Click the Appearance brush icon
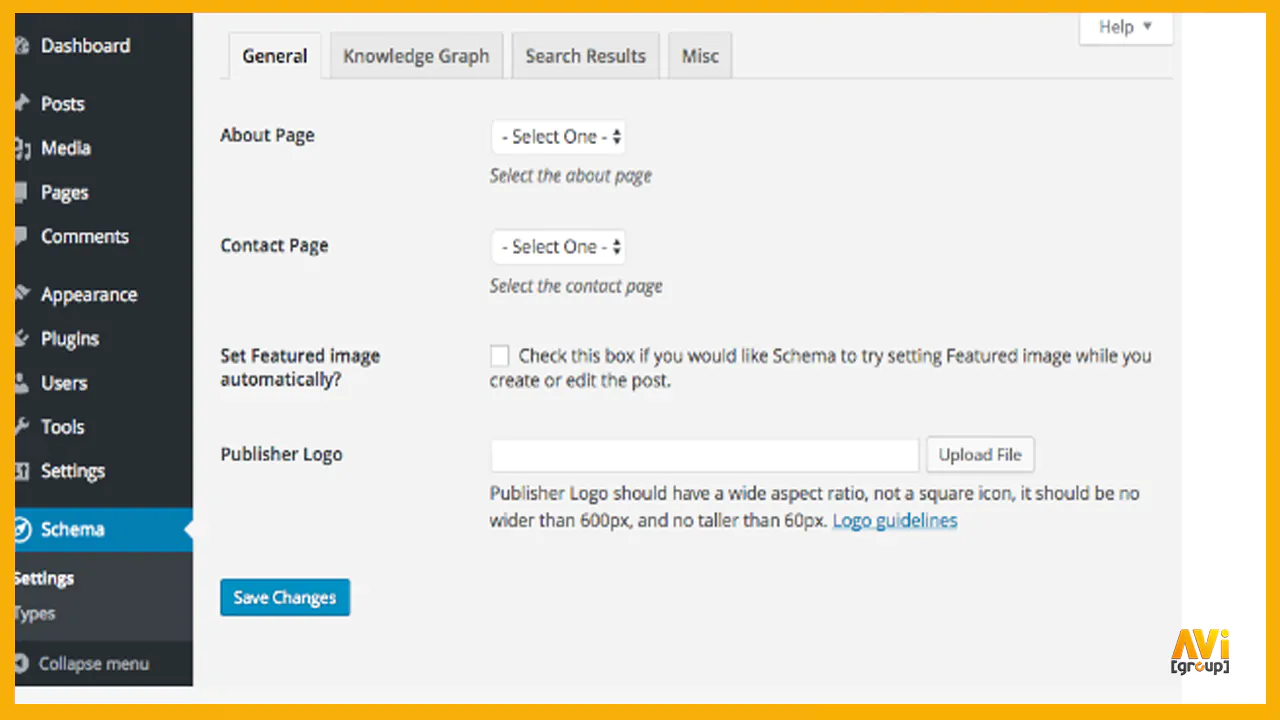Viewport: 1280px width, 720px height. (x=21, y=294)
